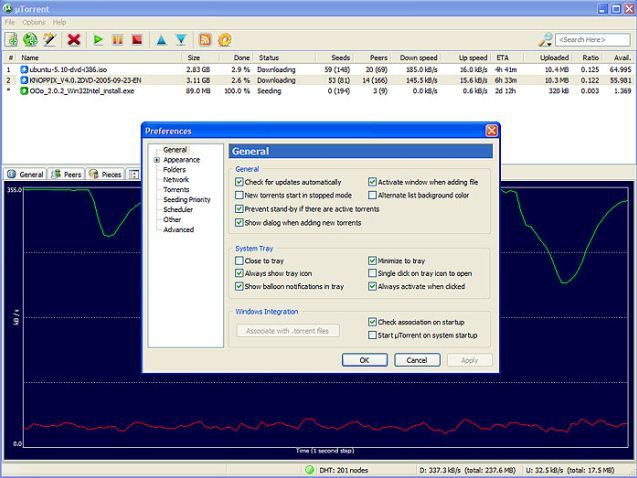Switch to the General info tab
Image resolution: width=637 pixels, height=478 pixels.
25,174
